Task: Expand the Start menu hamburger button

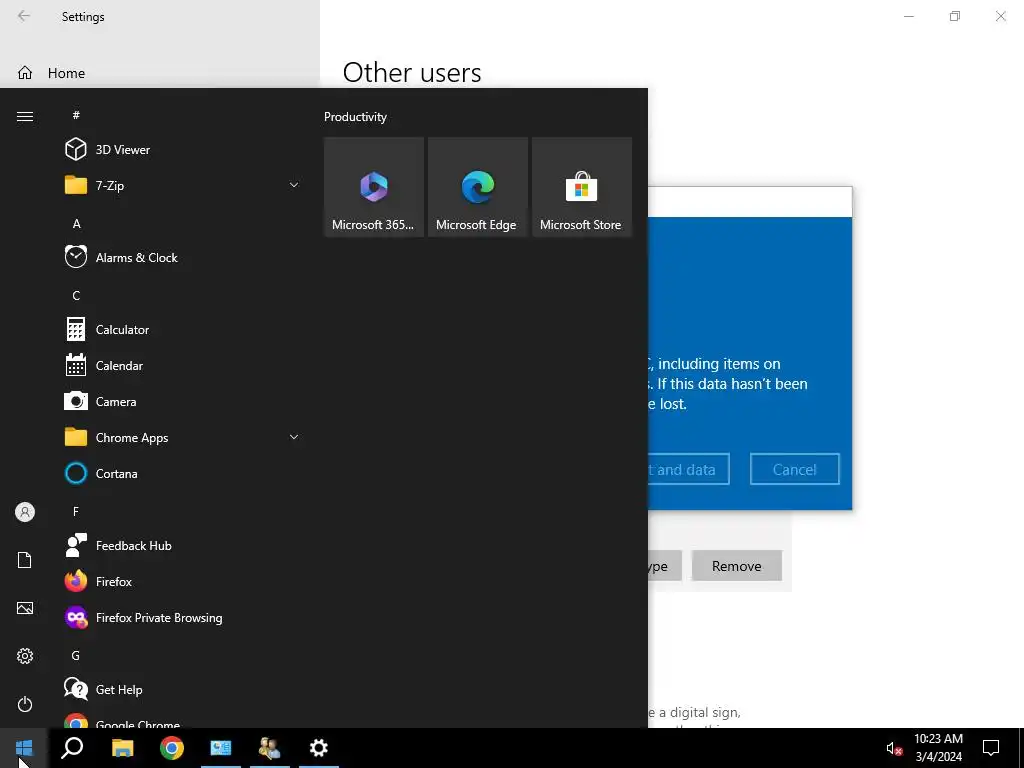Action: [x=25, y=116]
